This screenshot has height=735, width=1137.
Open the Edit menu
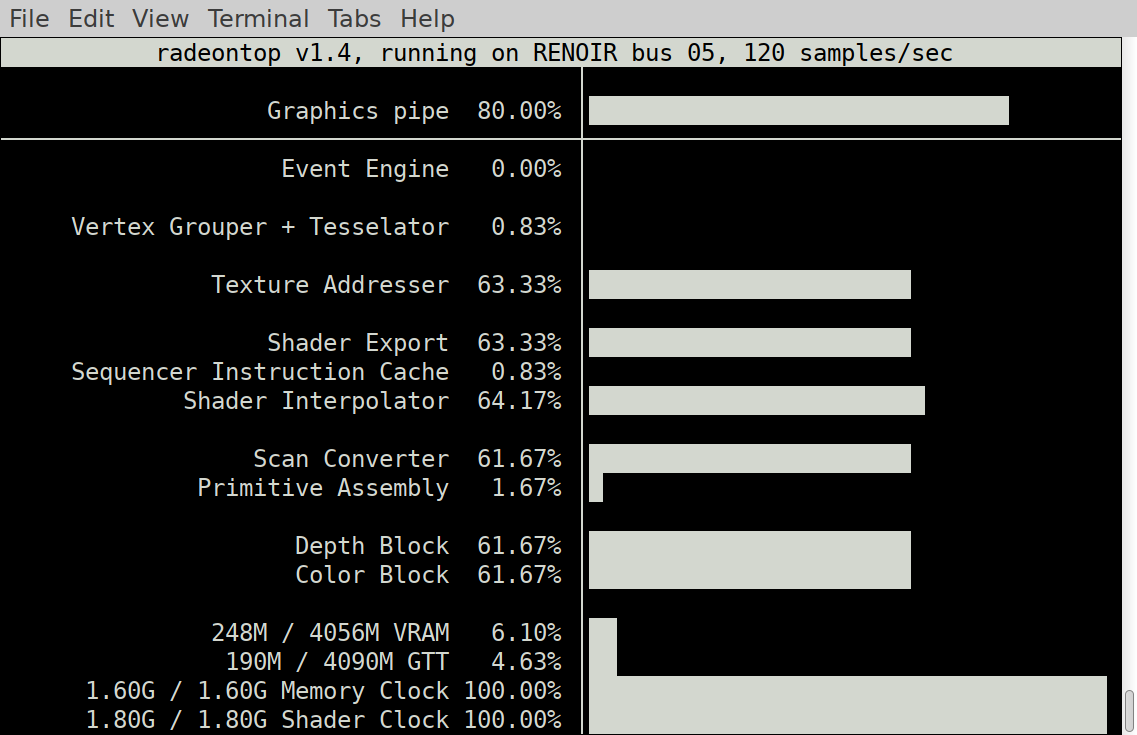(x=91, y=18)
